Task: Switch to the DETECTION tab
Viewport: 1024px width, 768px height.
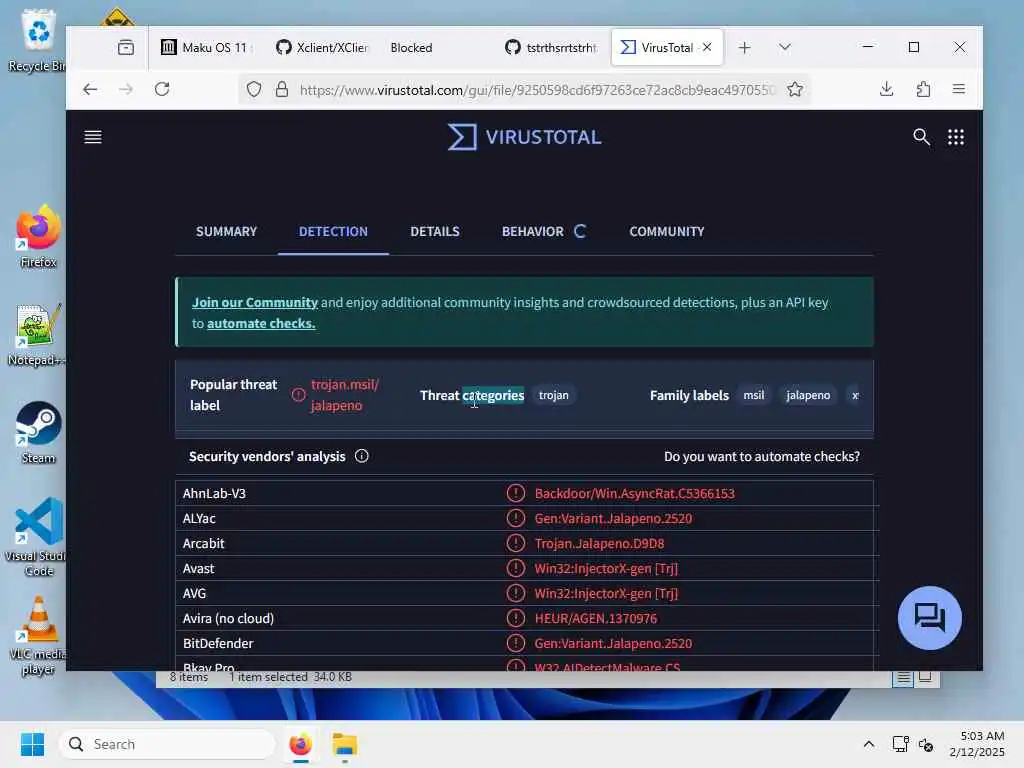Action: pos(333,231)
